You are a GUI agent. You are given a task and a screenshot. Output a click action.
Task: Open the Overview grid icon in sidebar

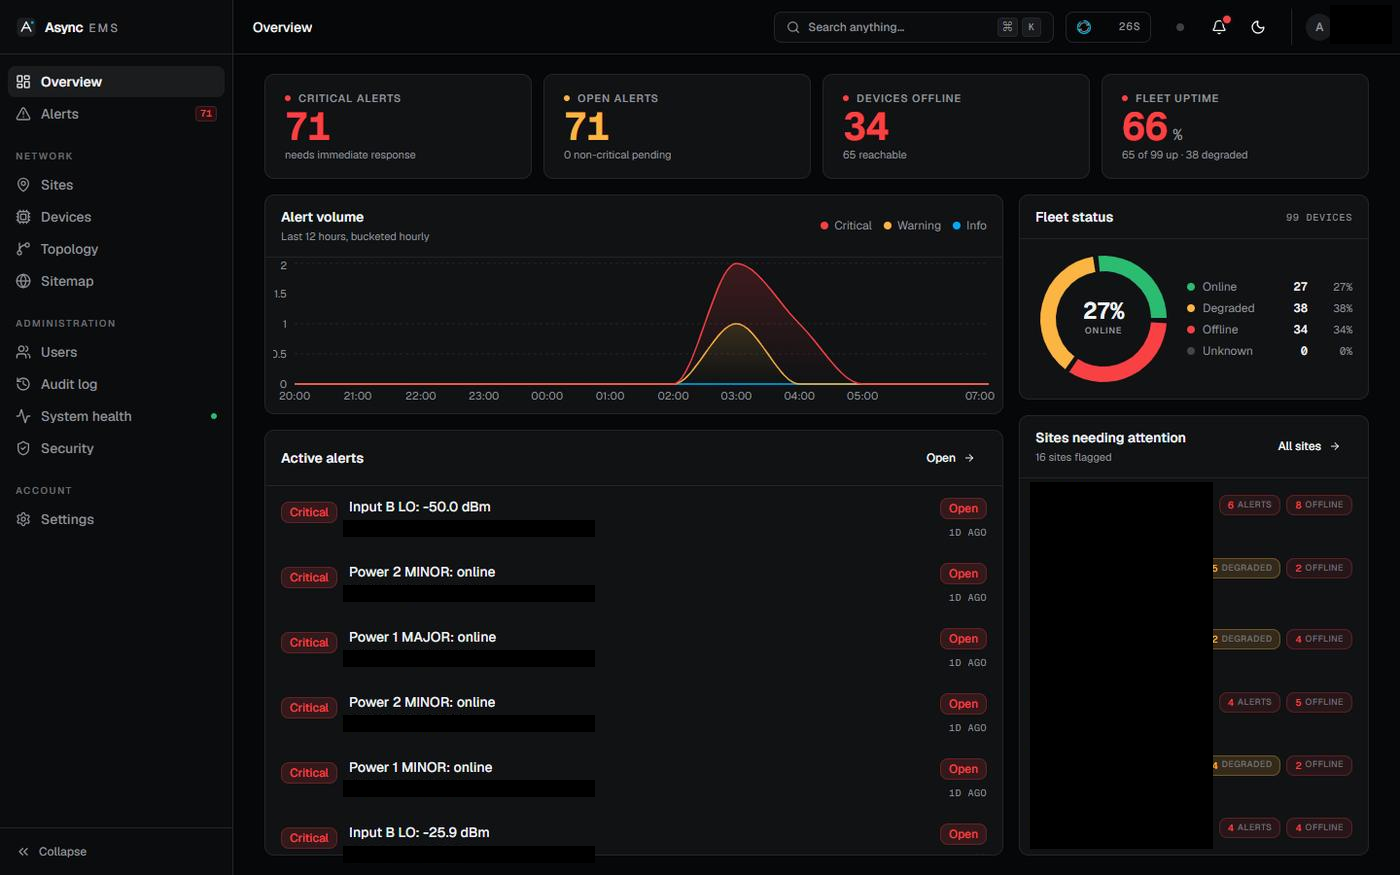(23, 82)
